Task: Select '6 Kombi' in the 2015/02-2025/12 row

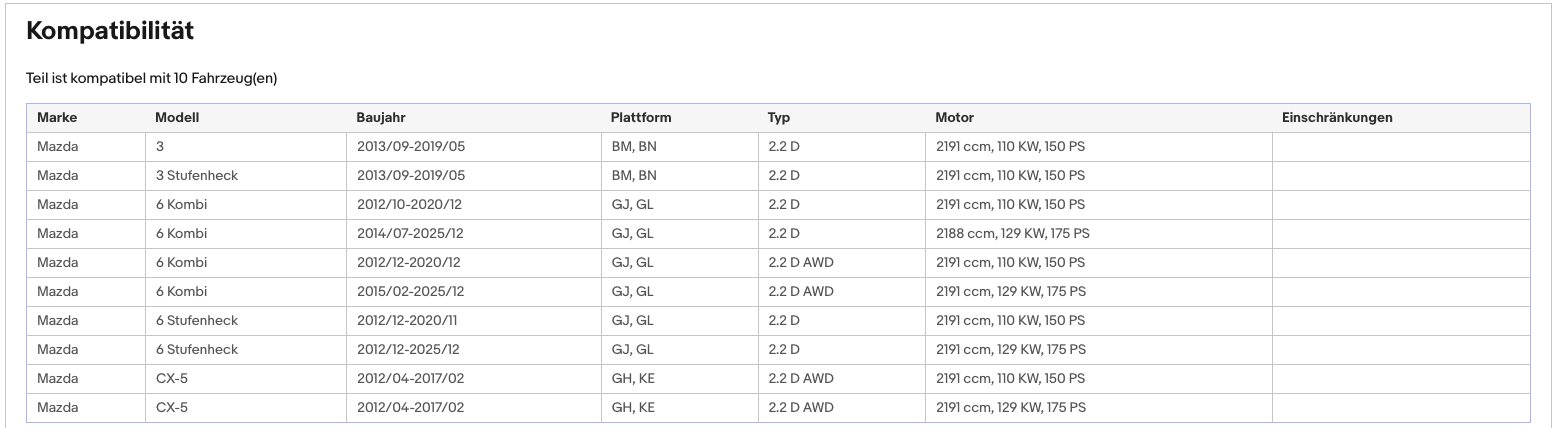Action: 182,292
